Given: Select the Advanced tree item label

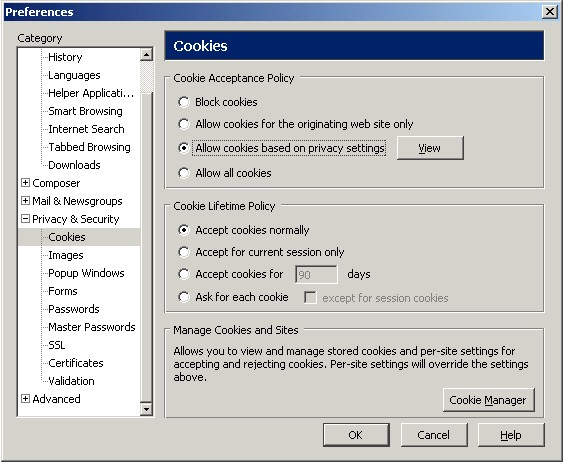Looking at the screenshot, I should click(x=56, y=399).
